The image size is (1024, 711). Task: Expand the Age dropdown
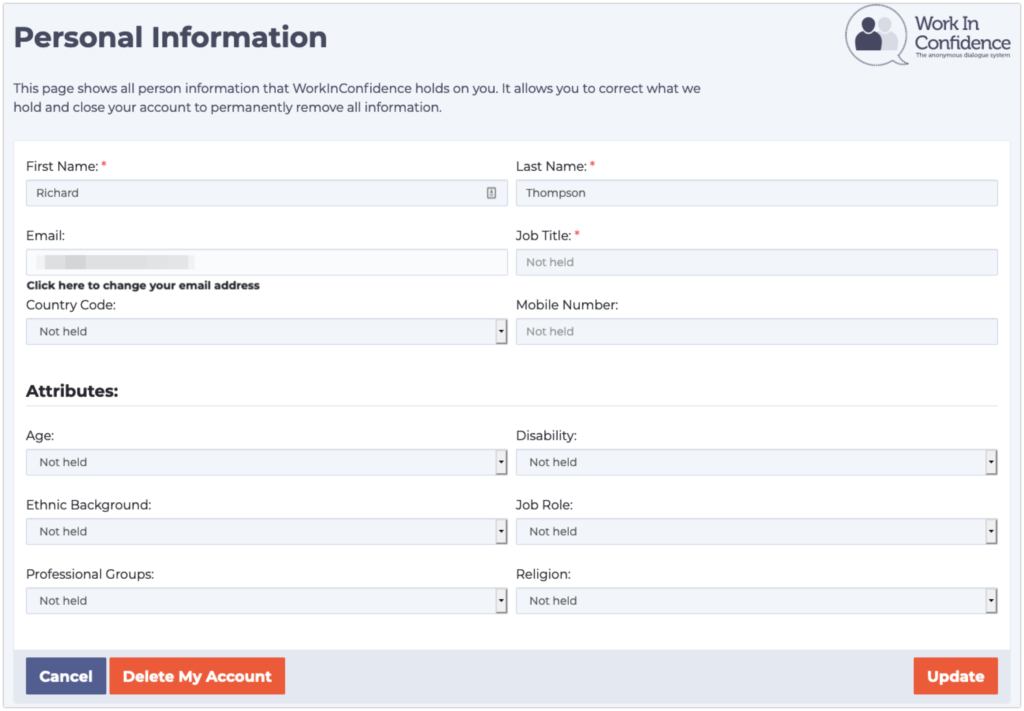click(x=500, y=462)
